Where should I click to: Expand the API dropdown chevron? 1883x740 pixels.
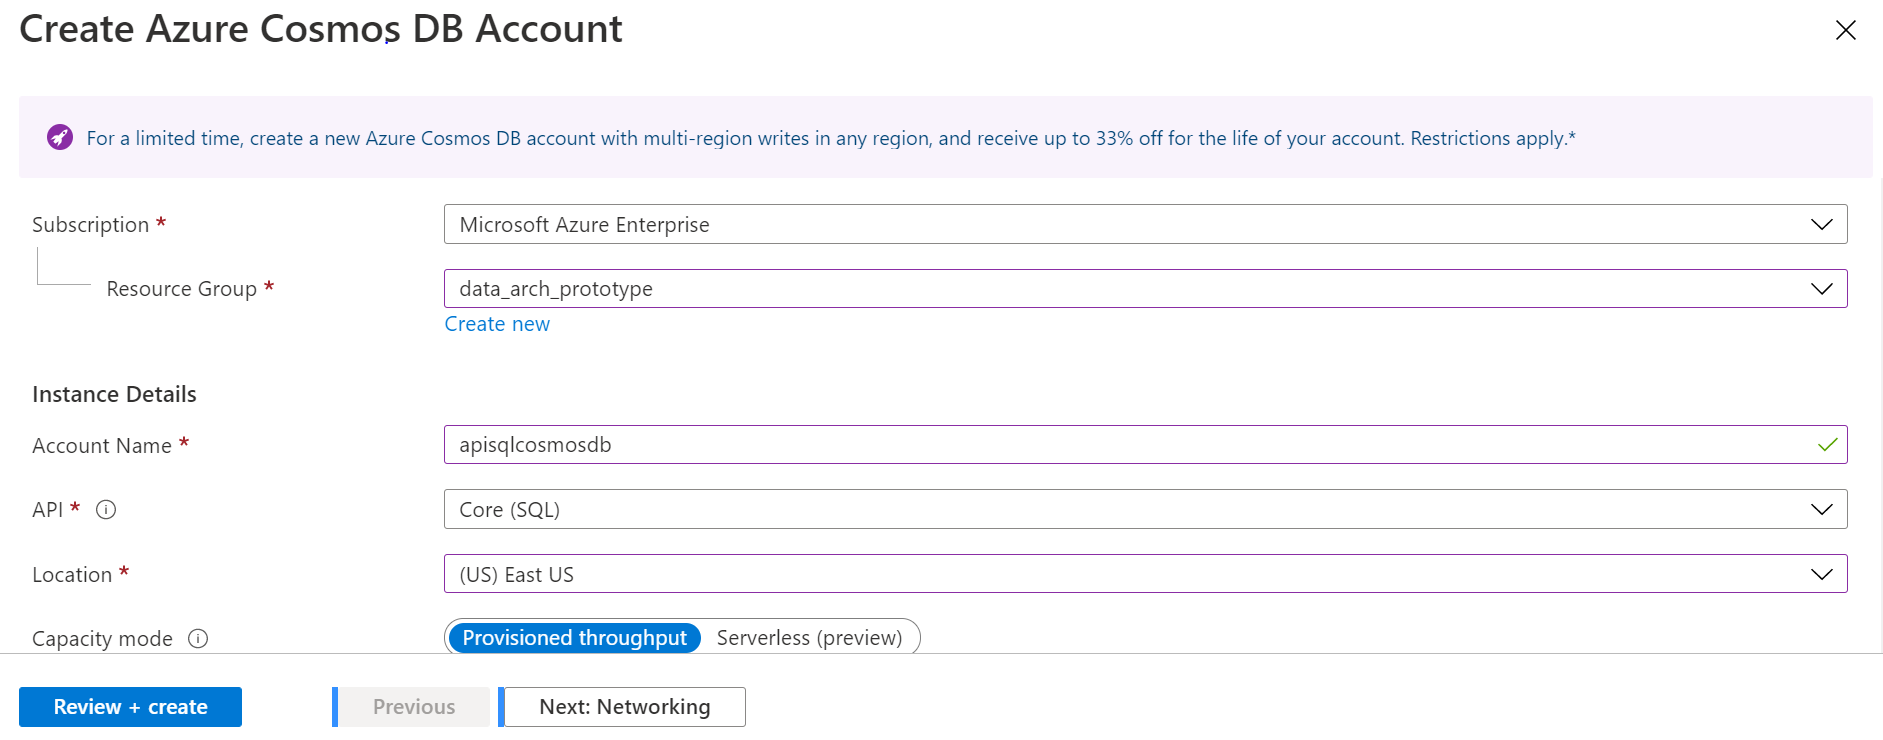click(x=1821, y=510)
